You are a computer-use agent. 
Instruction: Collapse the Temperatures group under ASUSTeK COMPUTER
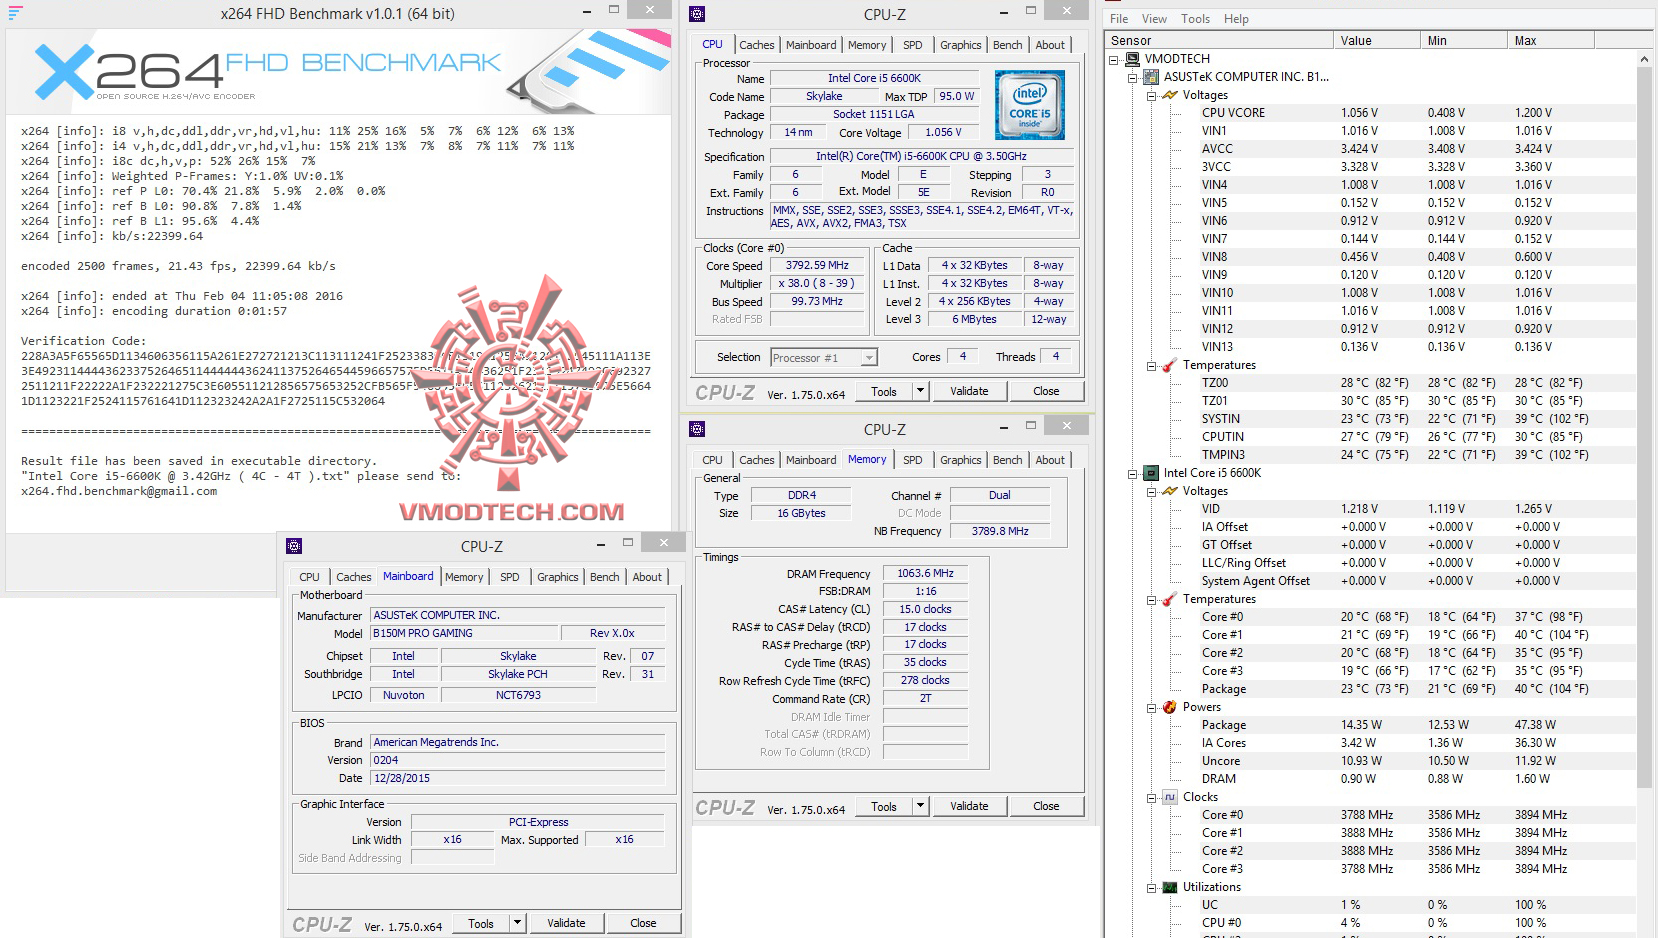click(1151, 366)
